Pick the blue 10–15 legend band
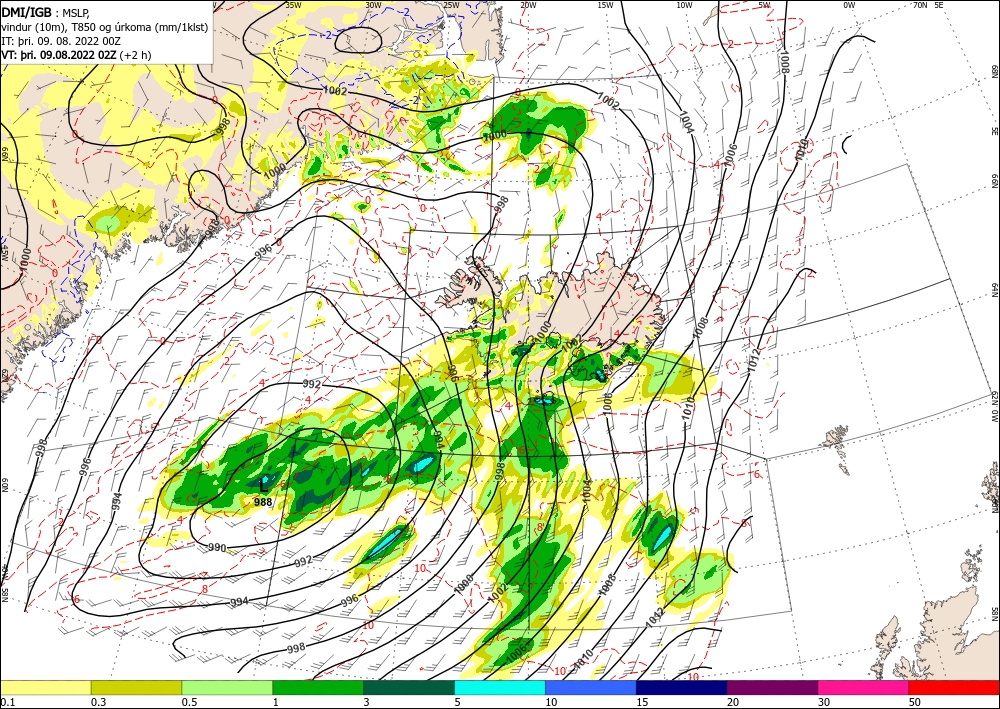The image size is (1000, 709). [x=591, y=687]
